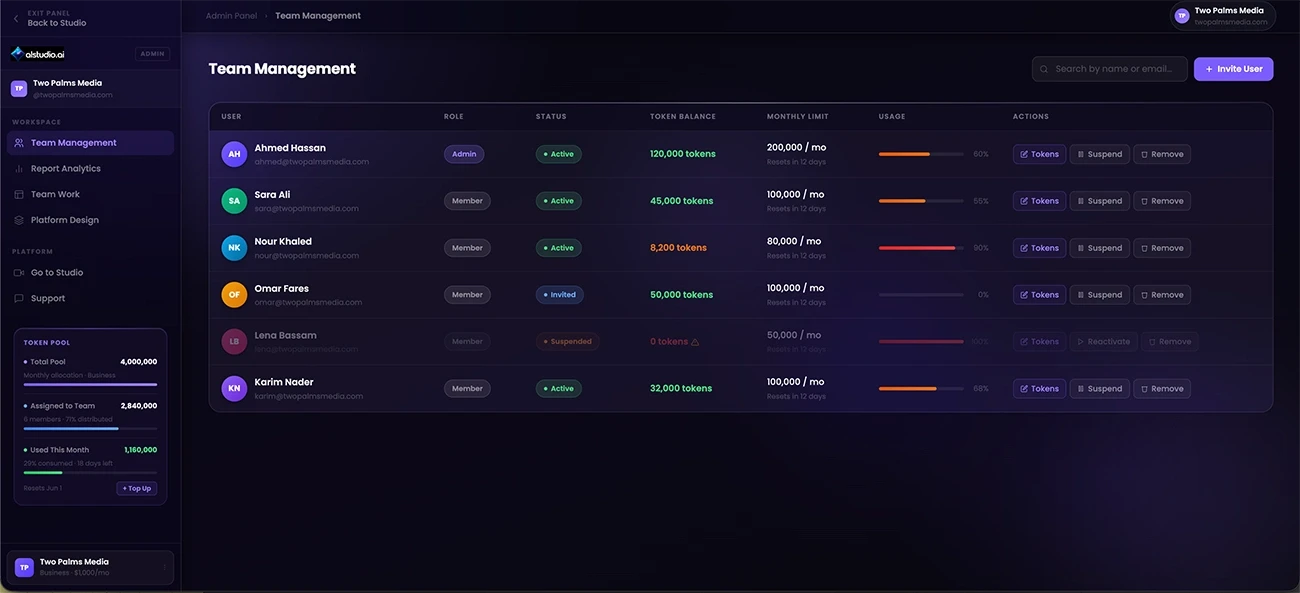Click the Invite User button
Screen dimensions: 1300x593
pyautogui.click(x=1233, y=69)
